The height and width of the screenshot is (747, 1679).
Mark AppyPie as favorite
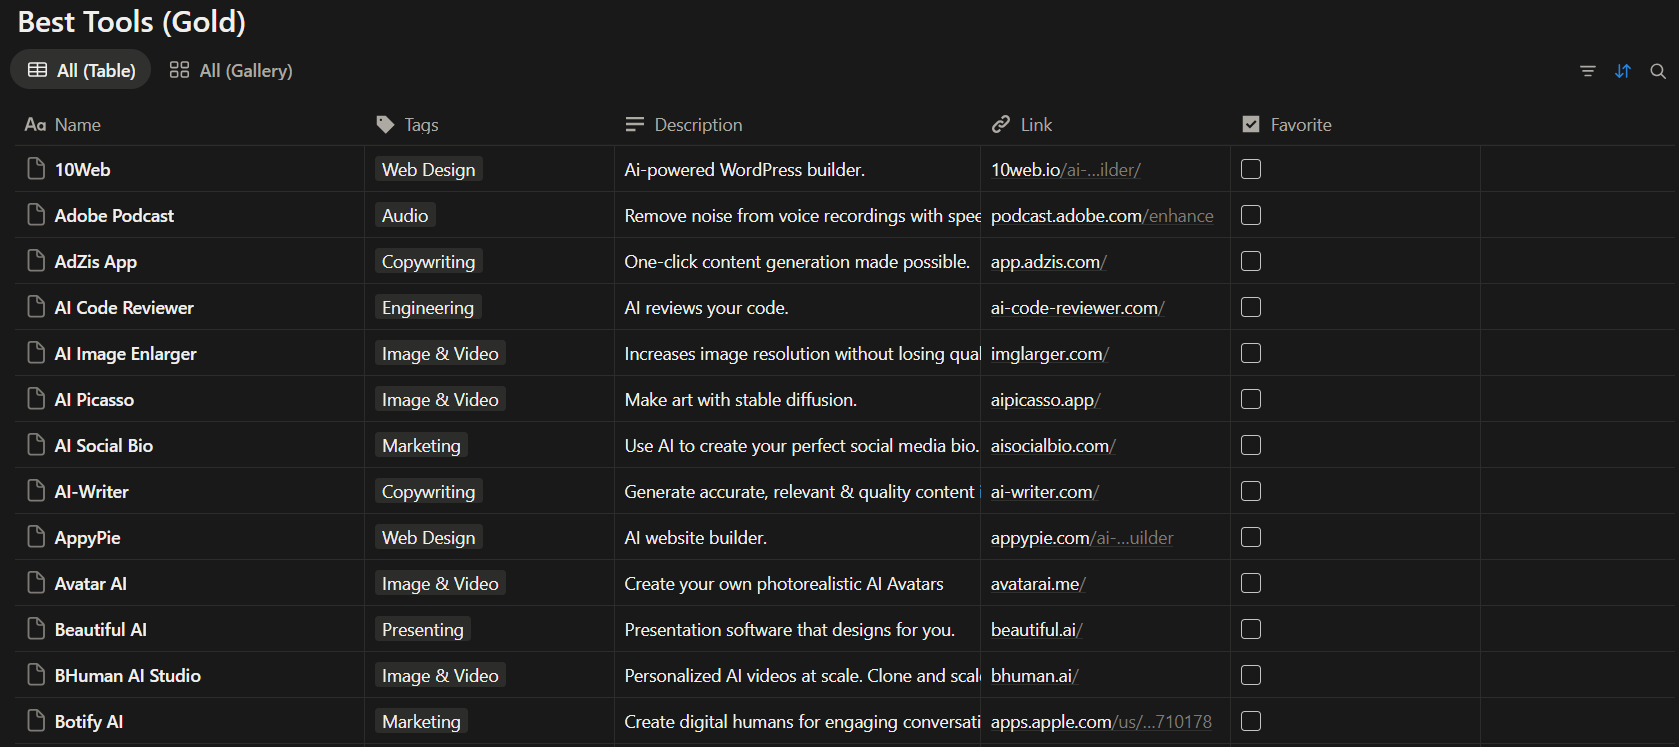1251,537
